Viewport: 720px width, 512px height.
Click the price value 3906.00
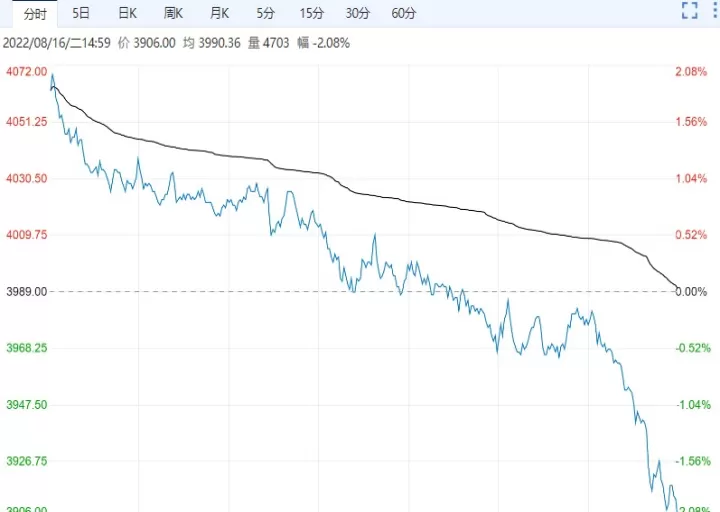[x=155, y=43]
